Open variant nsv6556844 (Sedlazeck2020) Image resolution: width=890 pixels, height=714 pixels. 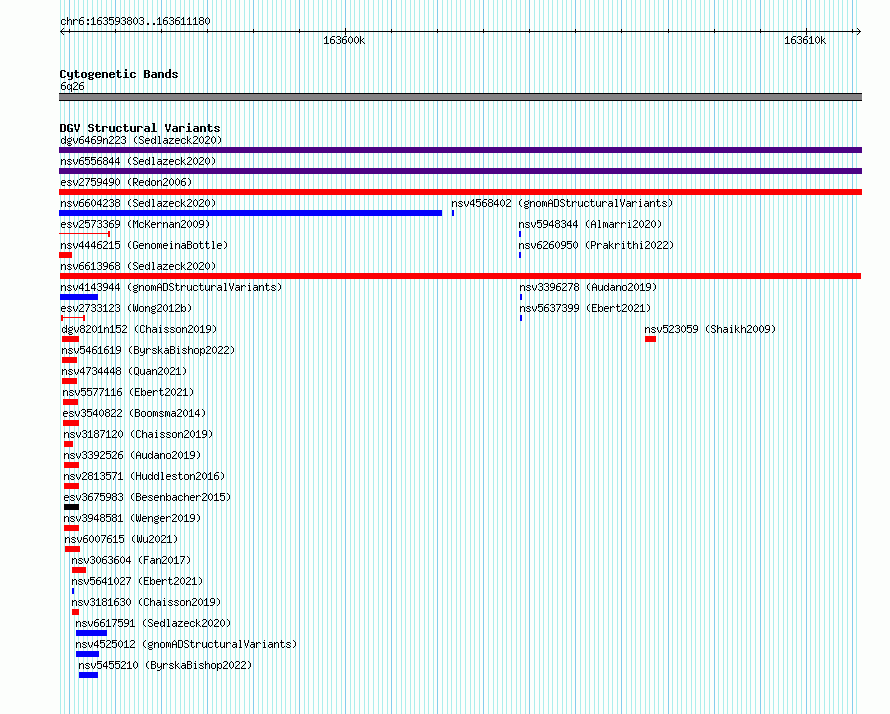pos(138,161)
